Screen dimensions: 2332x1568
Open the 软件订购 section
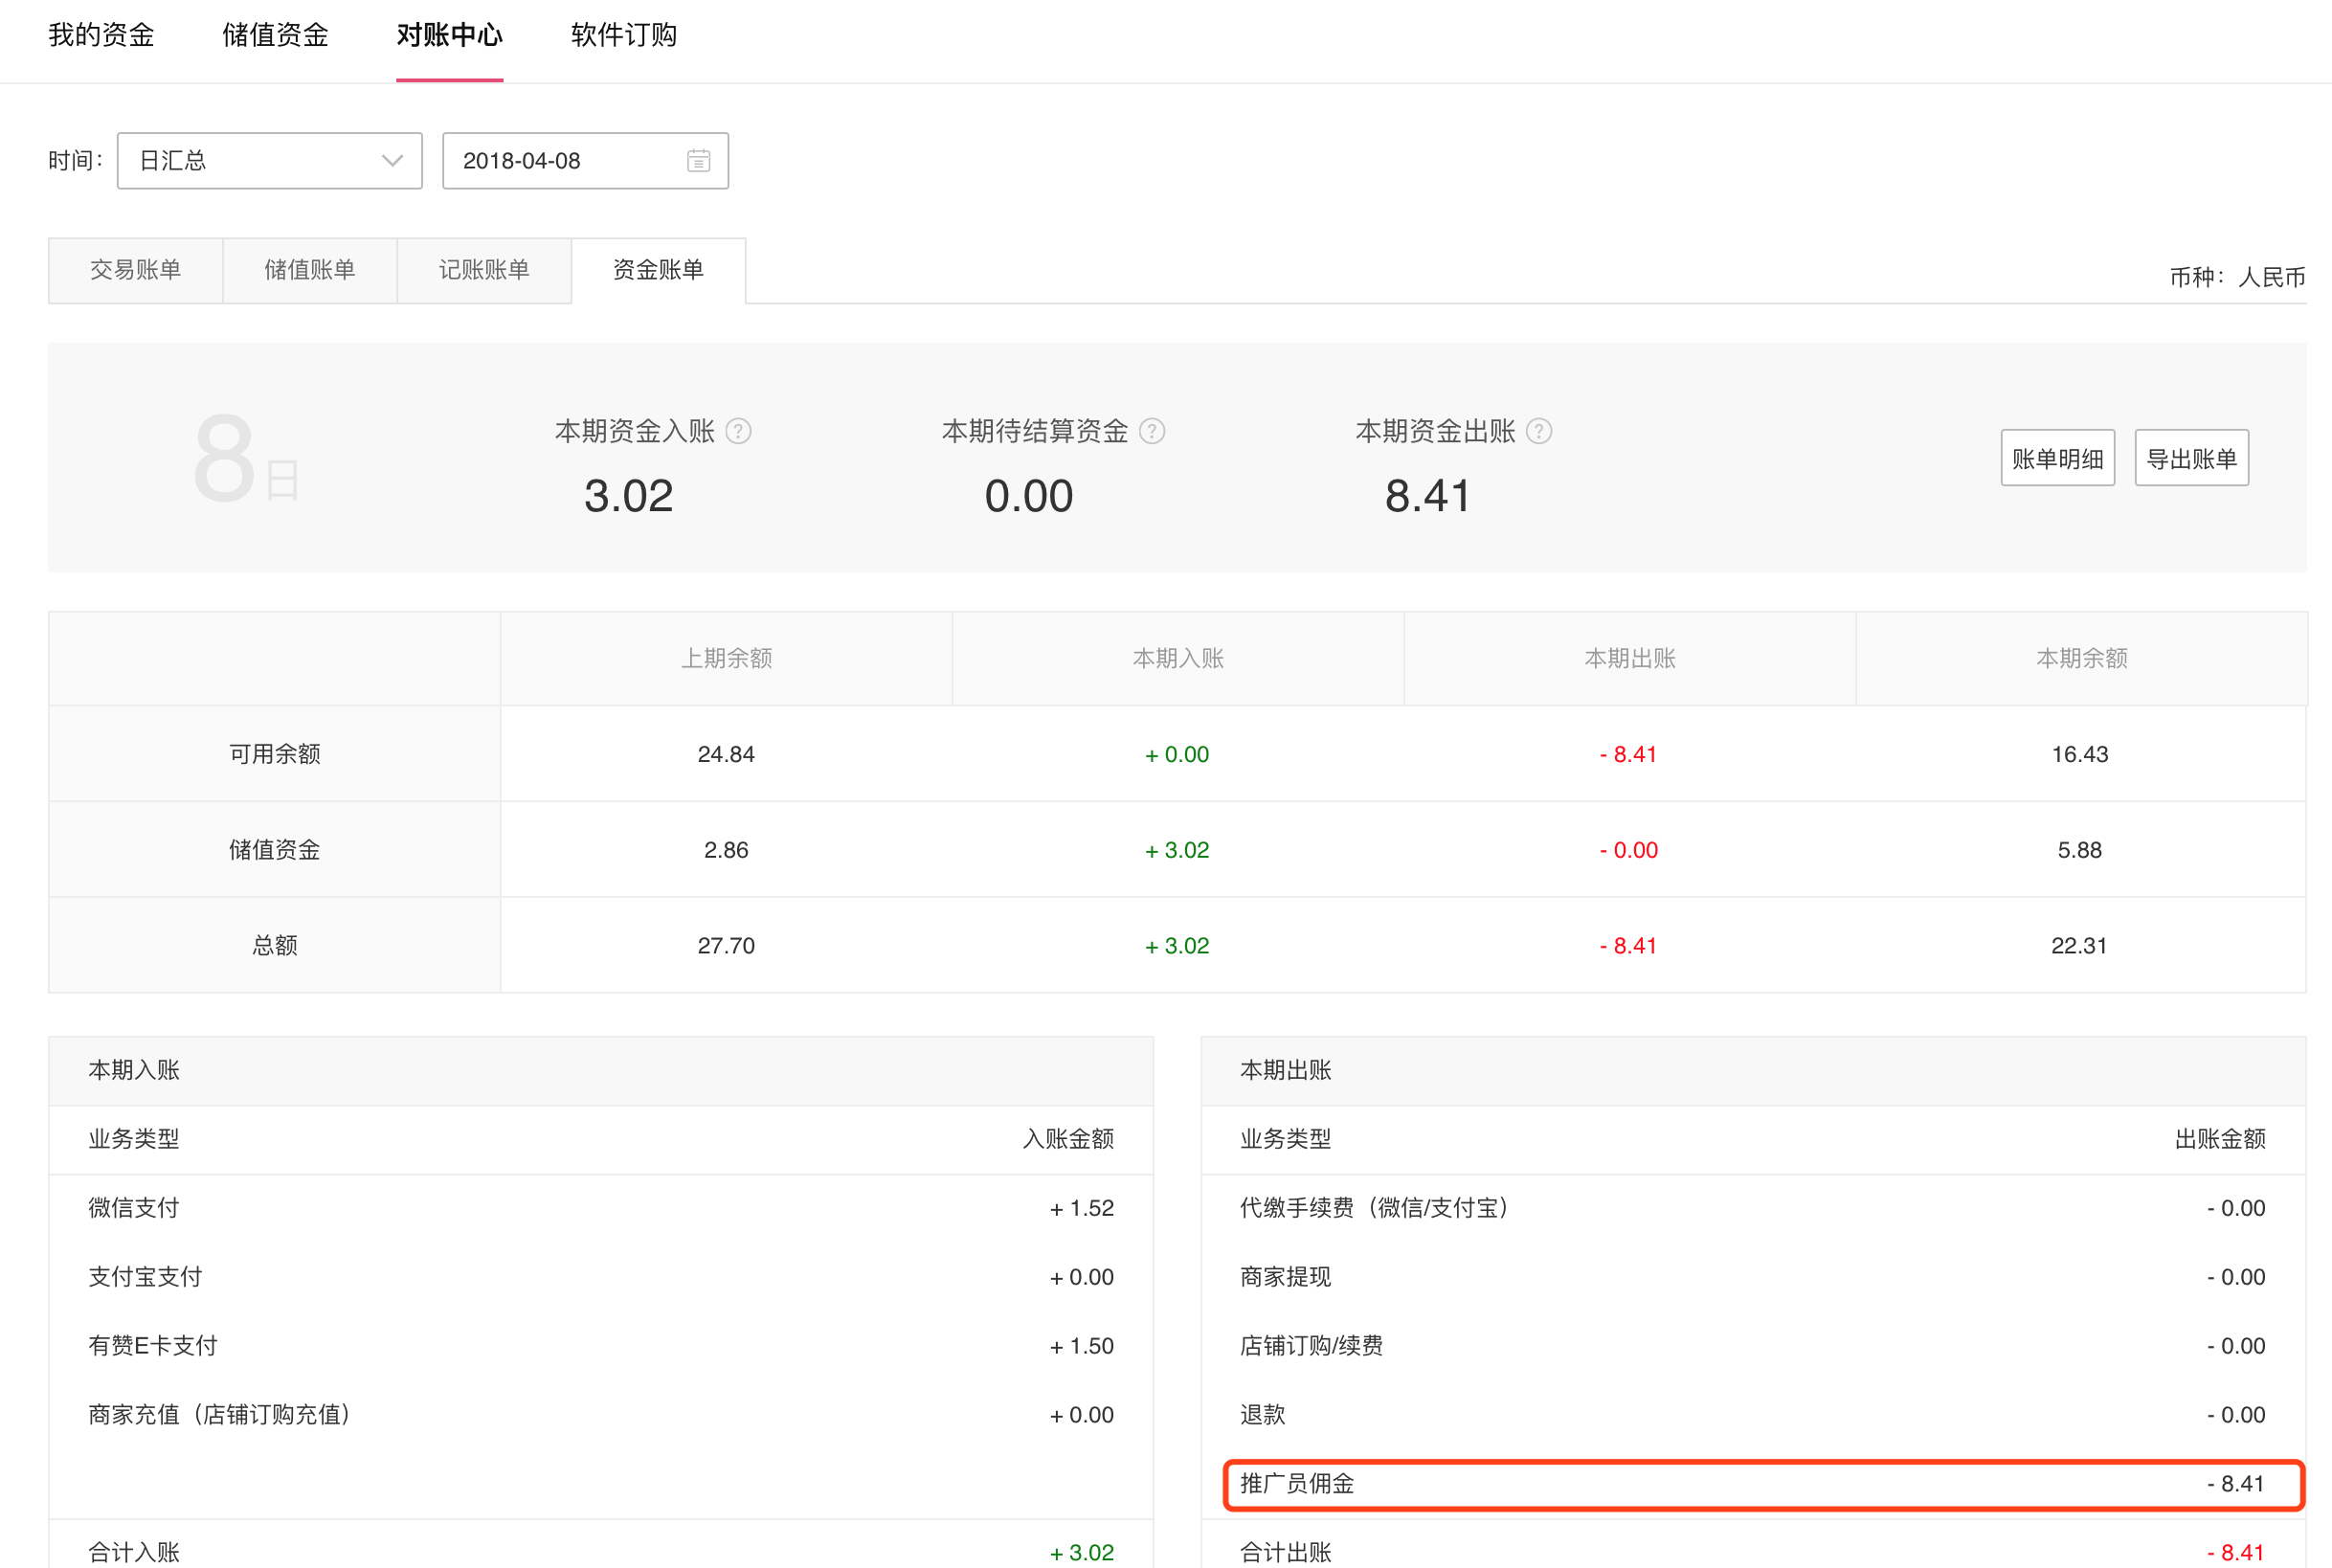tap(623, 35)
